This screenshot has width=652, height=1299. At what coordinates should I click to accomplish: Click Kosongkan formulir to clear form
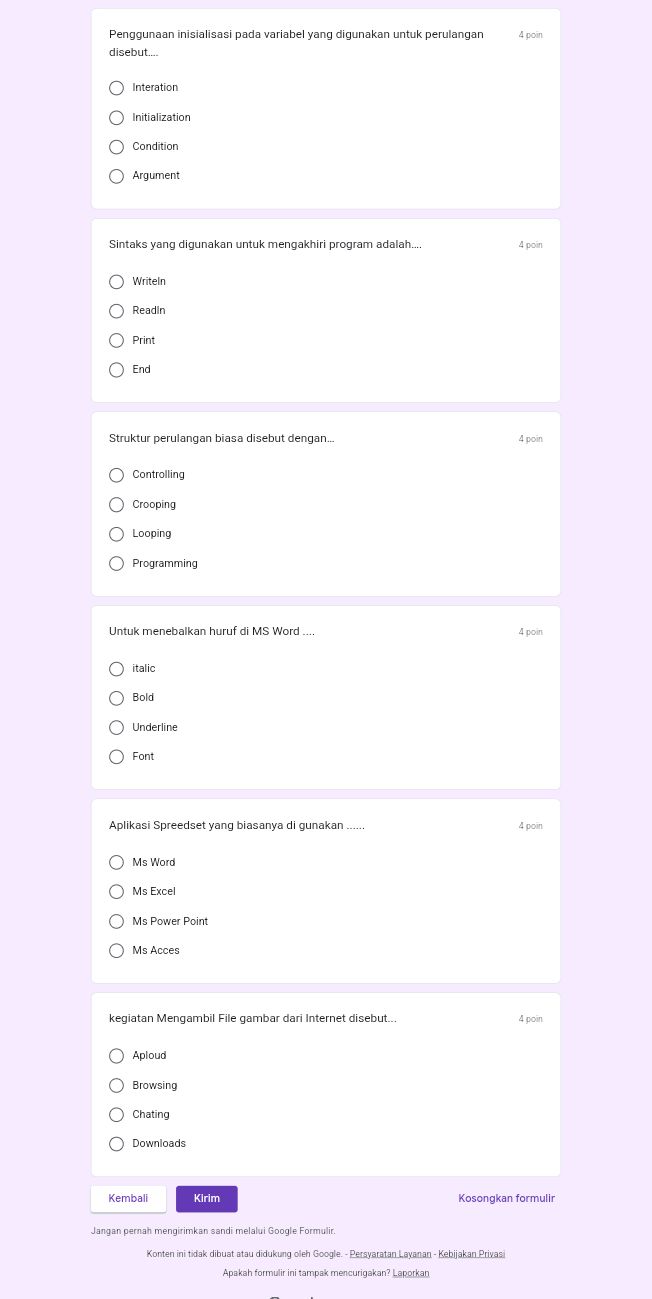506,1199
